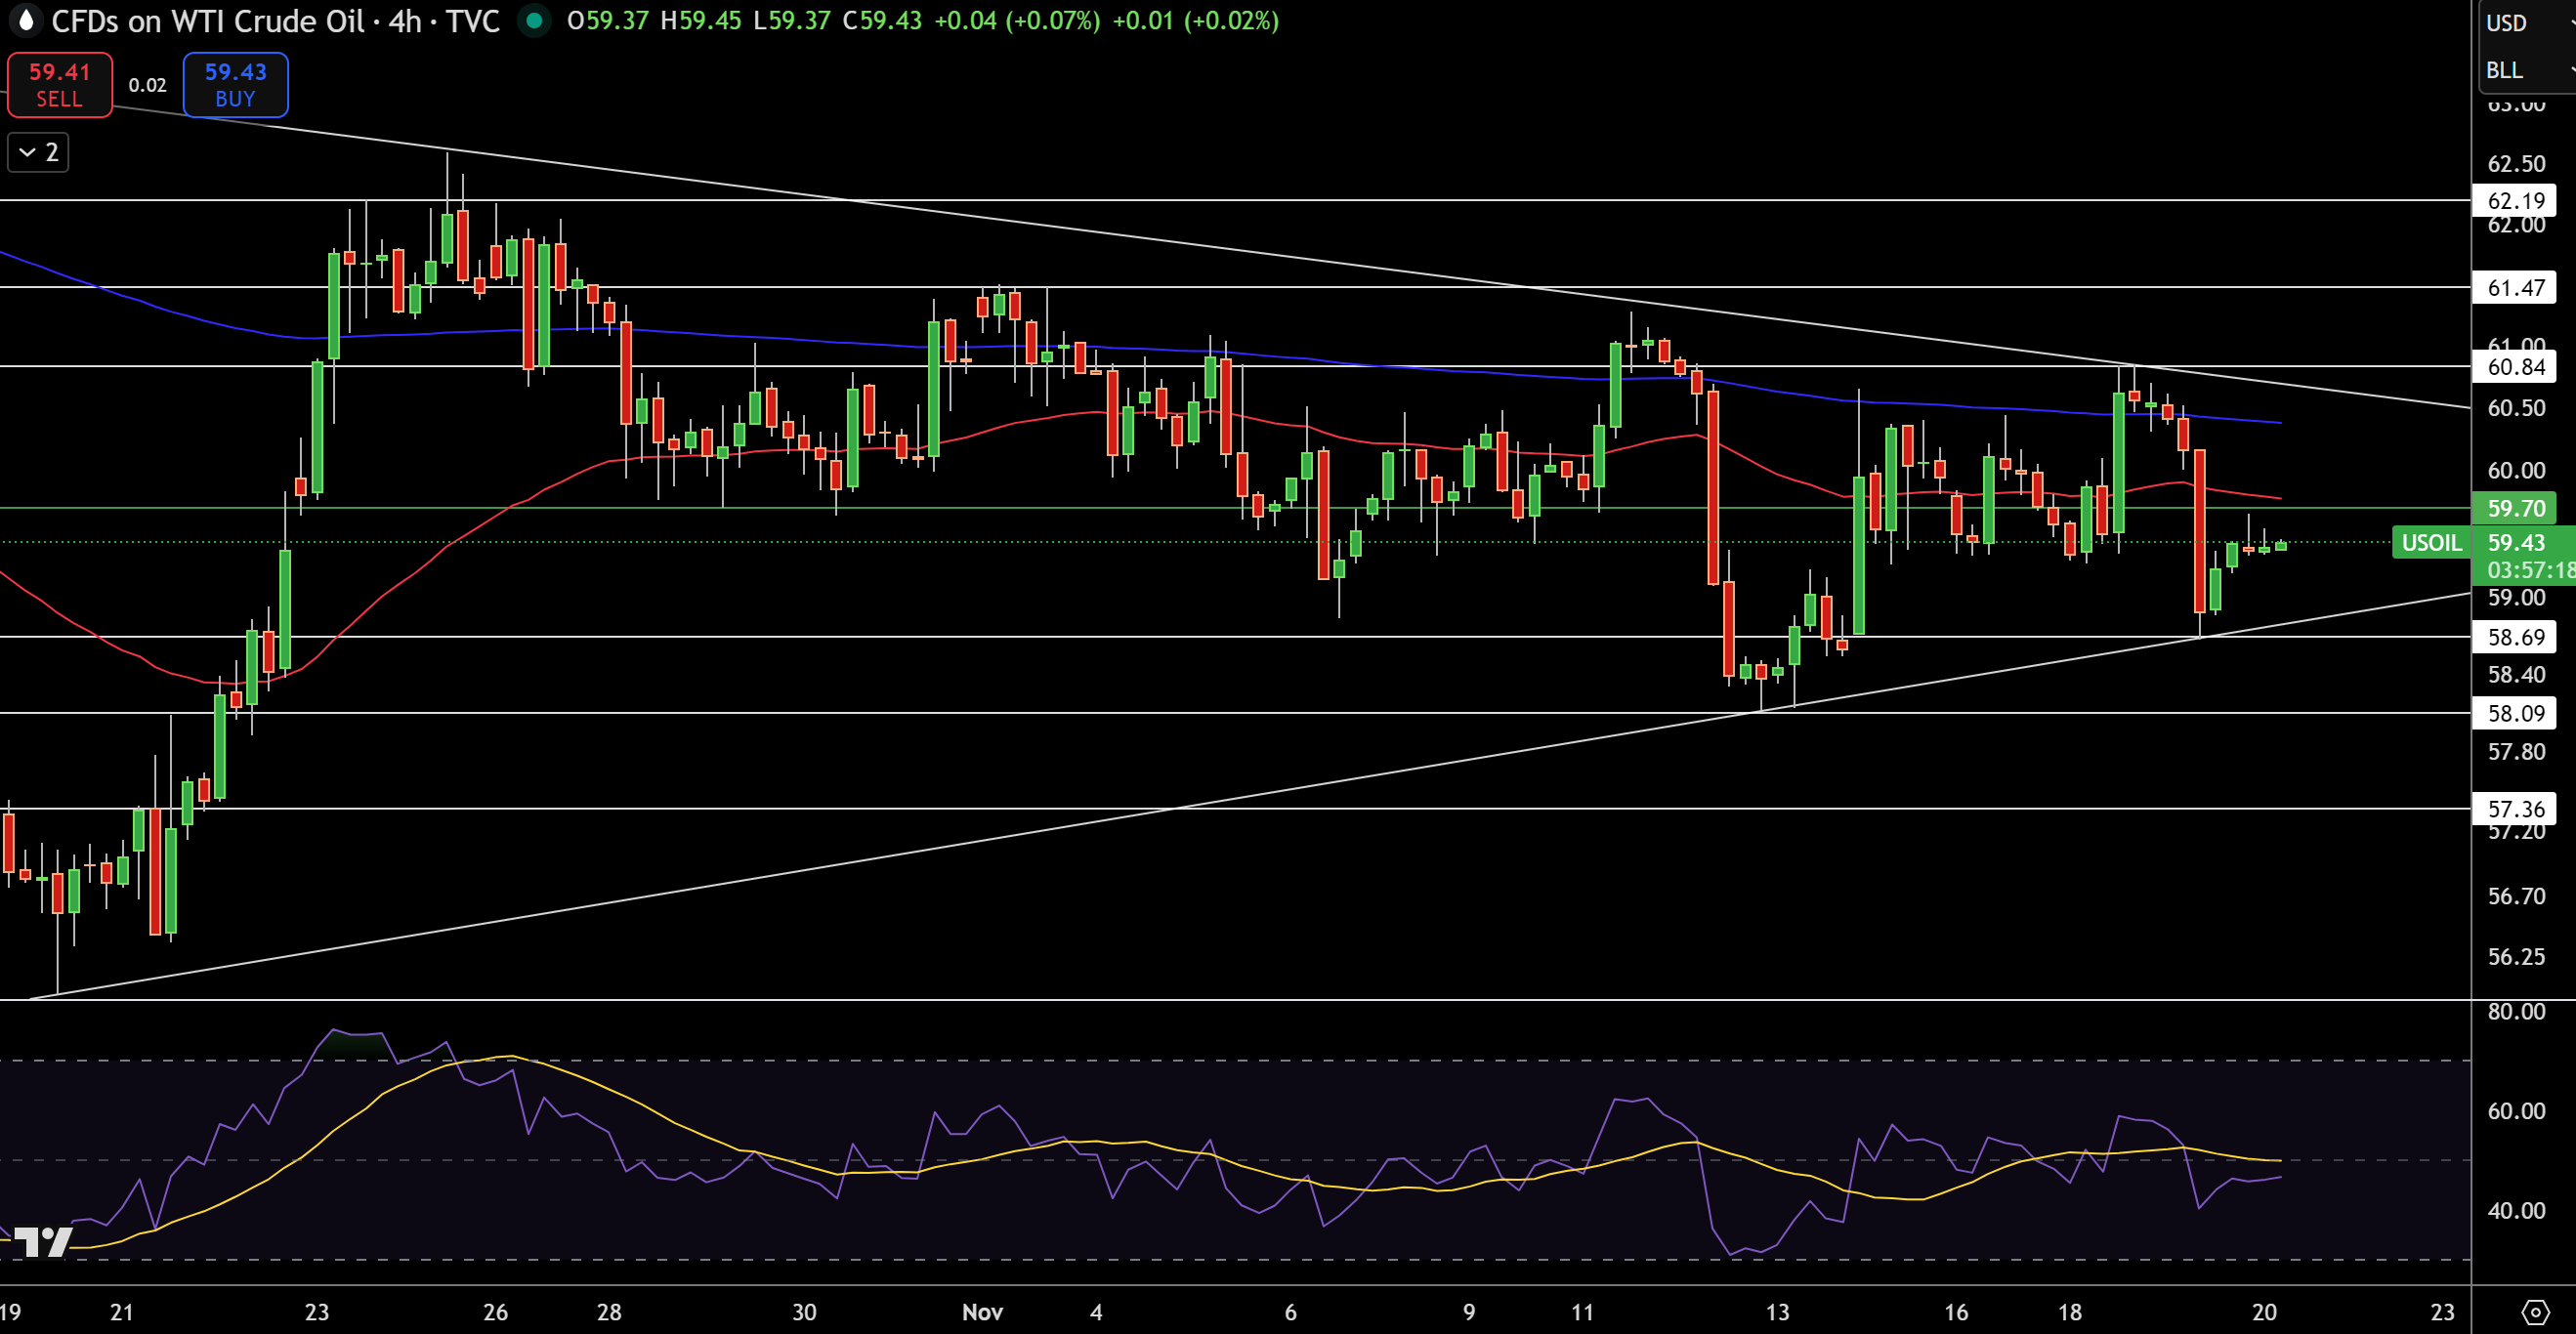The width and height of the screenshot is (2576, 1334).
Task: Click the BUY button at 59.43
Action: [235, 84]
